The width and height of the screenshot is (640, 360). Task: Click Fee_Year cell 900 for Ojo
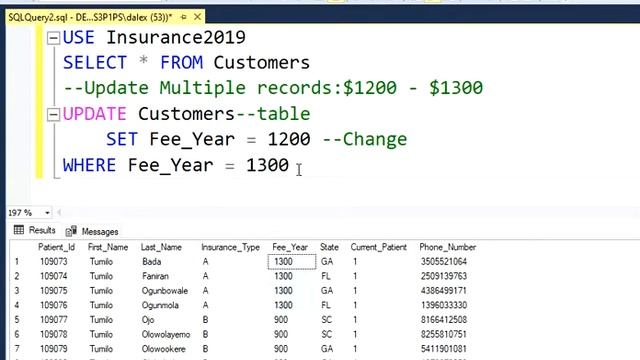(x=281, y=320)
